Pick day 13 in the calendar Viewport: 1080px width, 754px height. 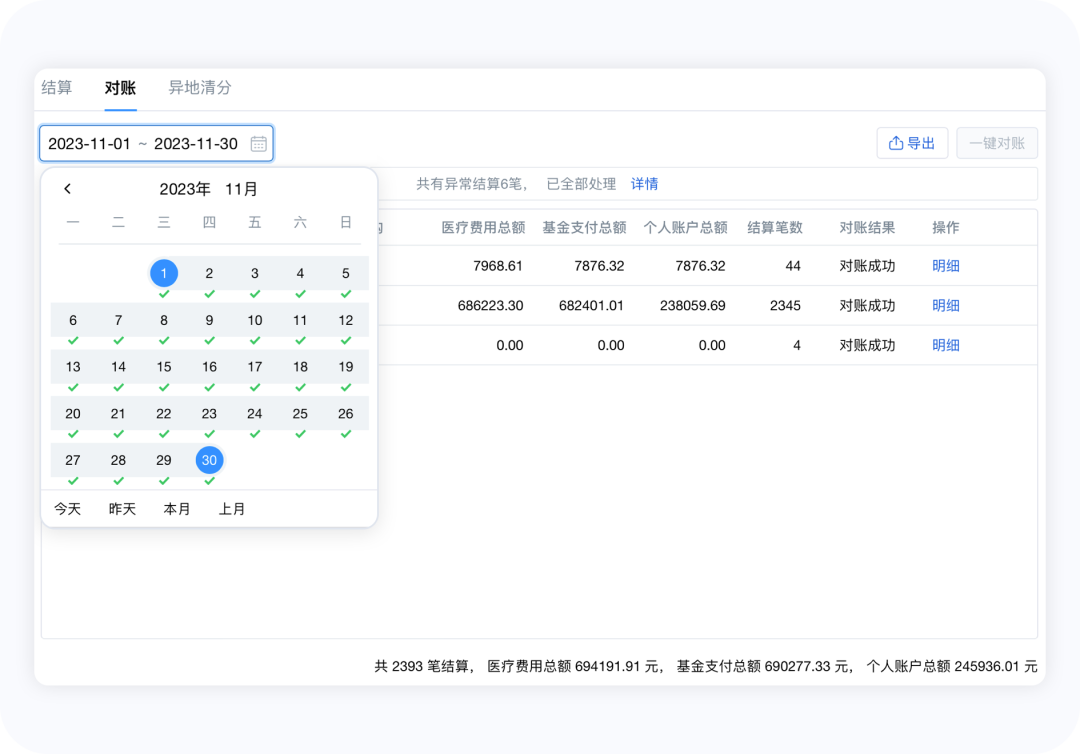pyautogui.click(x=73, y=367)
